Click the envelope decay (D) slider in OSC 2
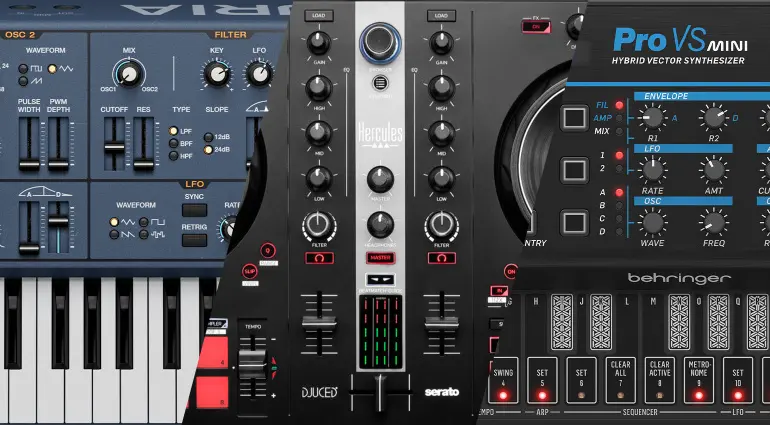This screenshot has height=425, width=770. click(x=58, y=221)
